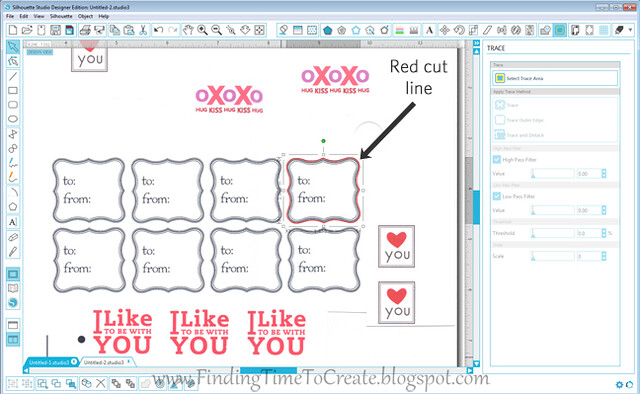Screen dimensions: 640x394
Task: Click Trace Outer Edge button
Action: (519, 120)
